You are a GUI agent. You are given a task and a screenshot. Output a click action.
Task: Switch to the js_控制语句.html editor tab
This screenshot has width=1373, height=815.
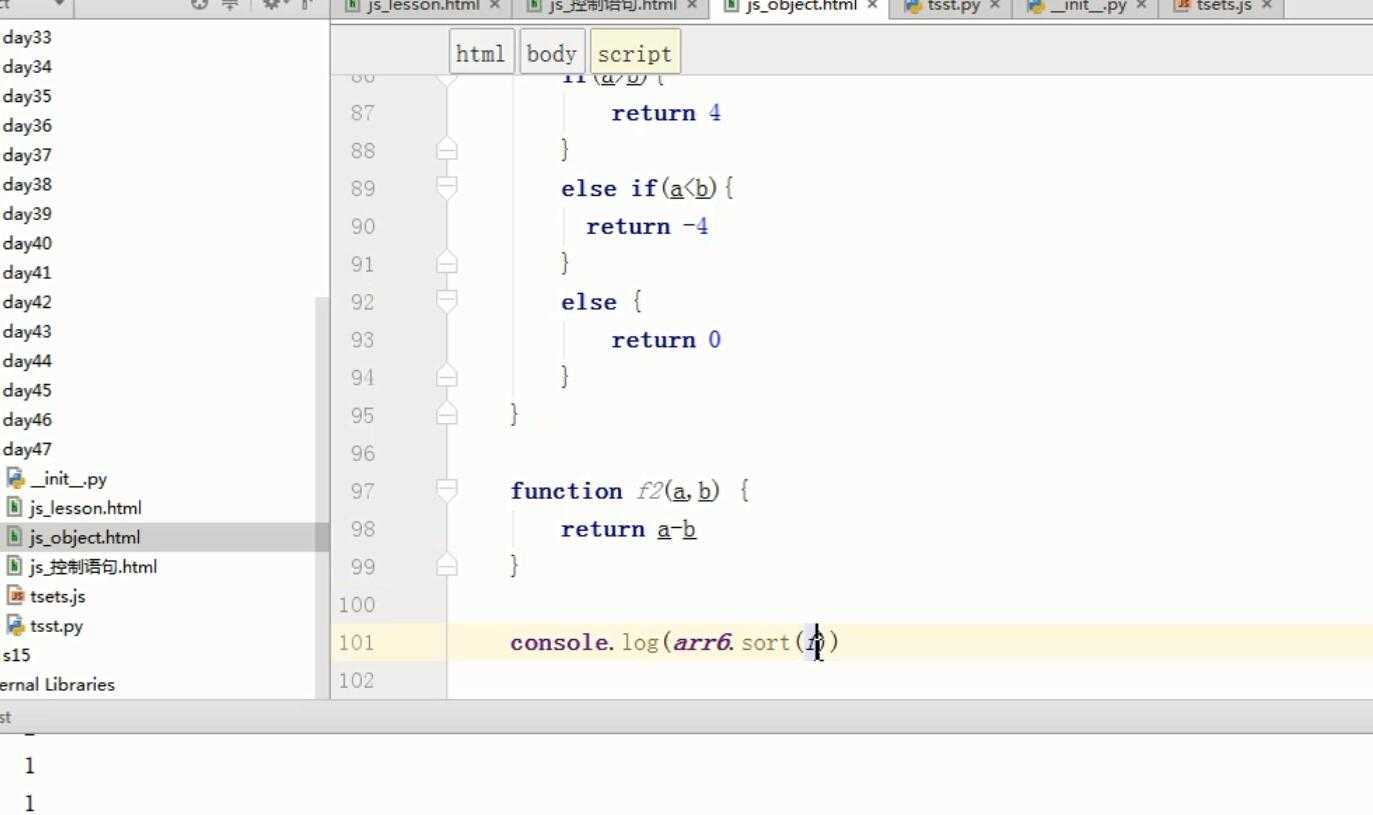(x=611, y=6)
